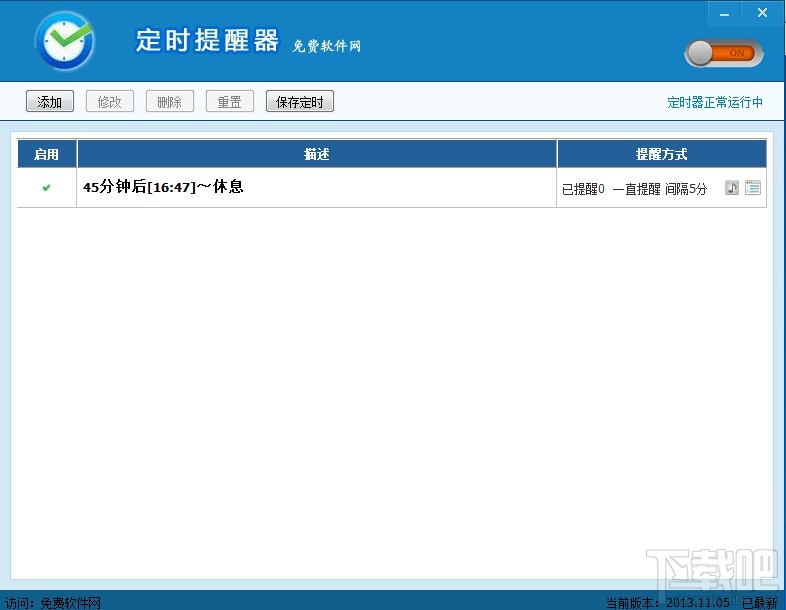Image resolution: width=786 pixels, height=610 pixels.
Task: Minimize the 定时提醒器 window
Action: (x=724, y=14)
